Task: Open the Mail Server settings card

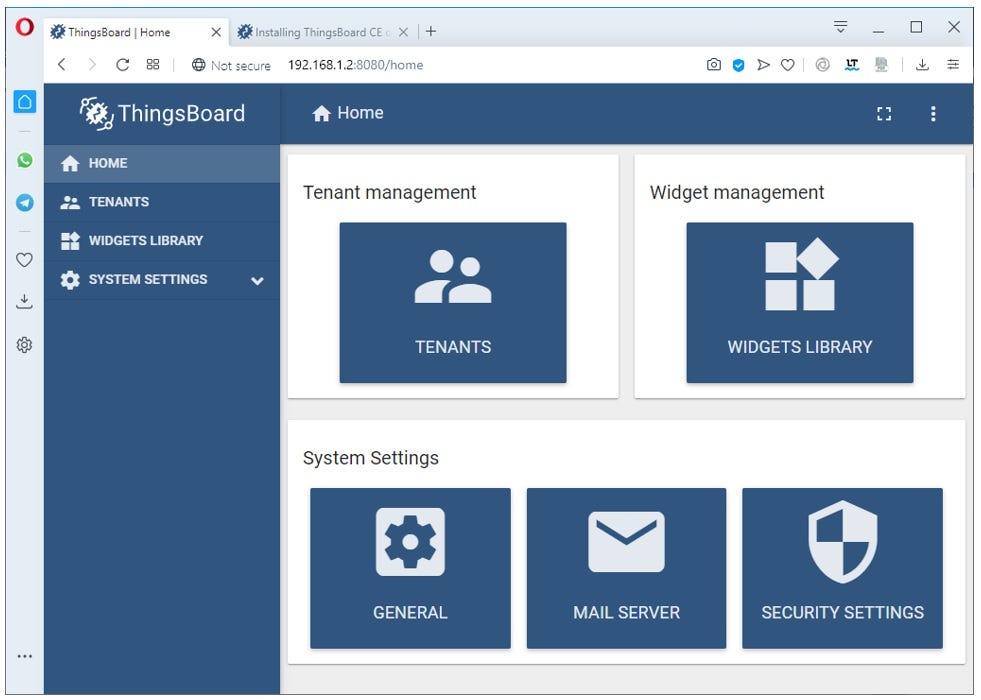Action: point(626,568)
